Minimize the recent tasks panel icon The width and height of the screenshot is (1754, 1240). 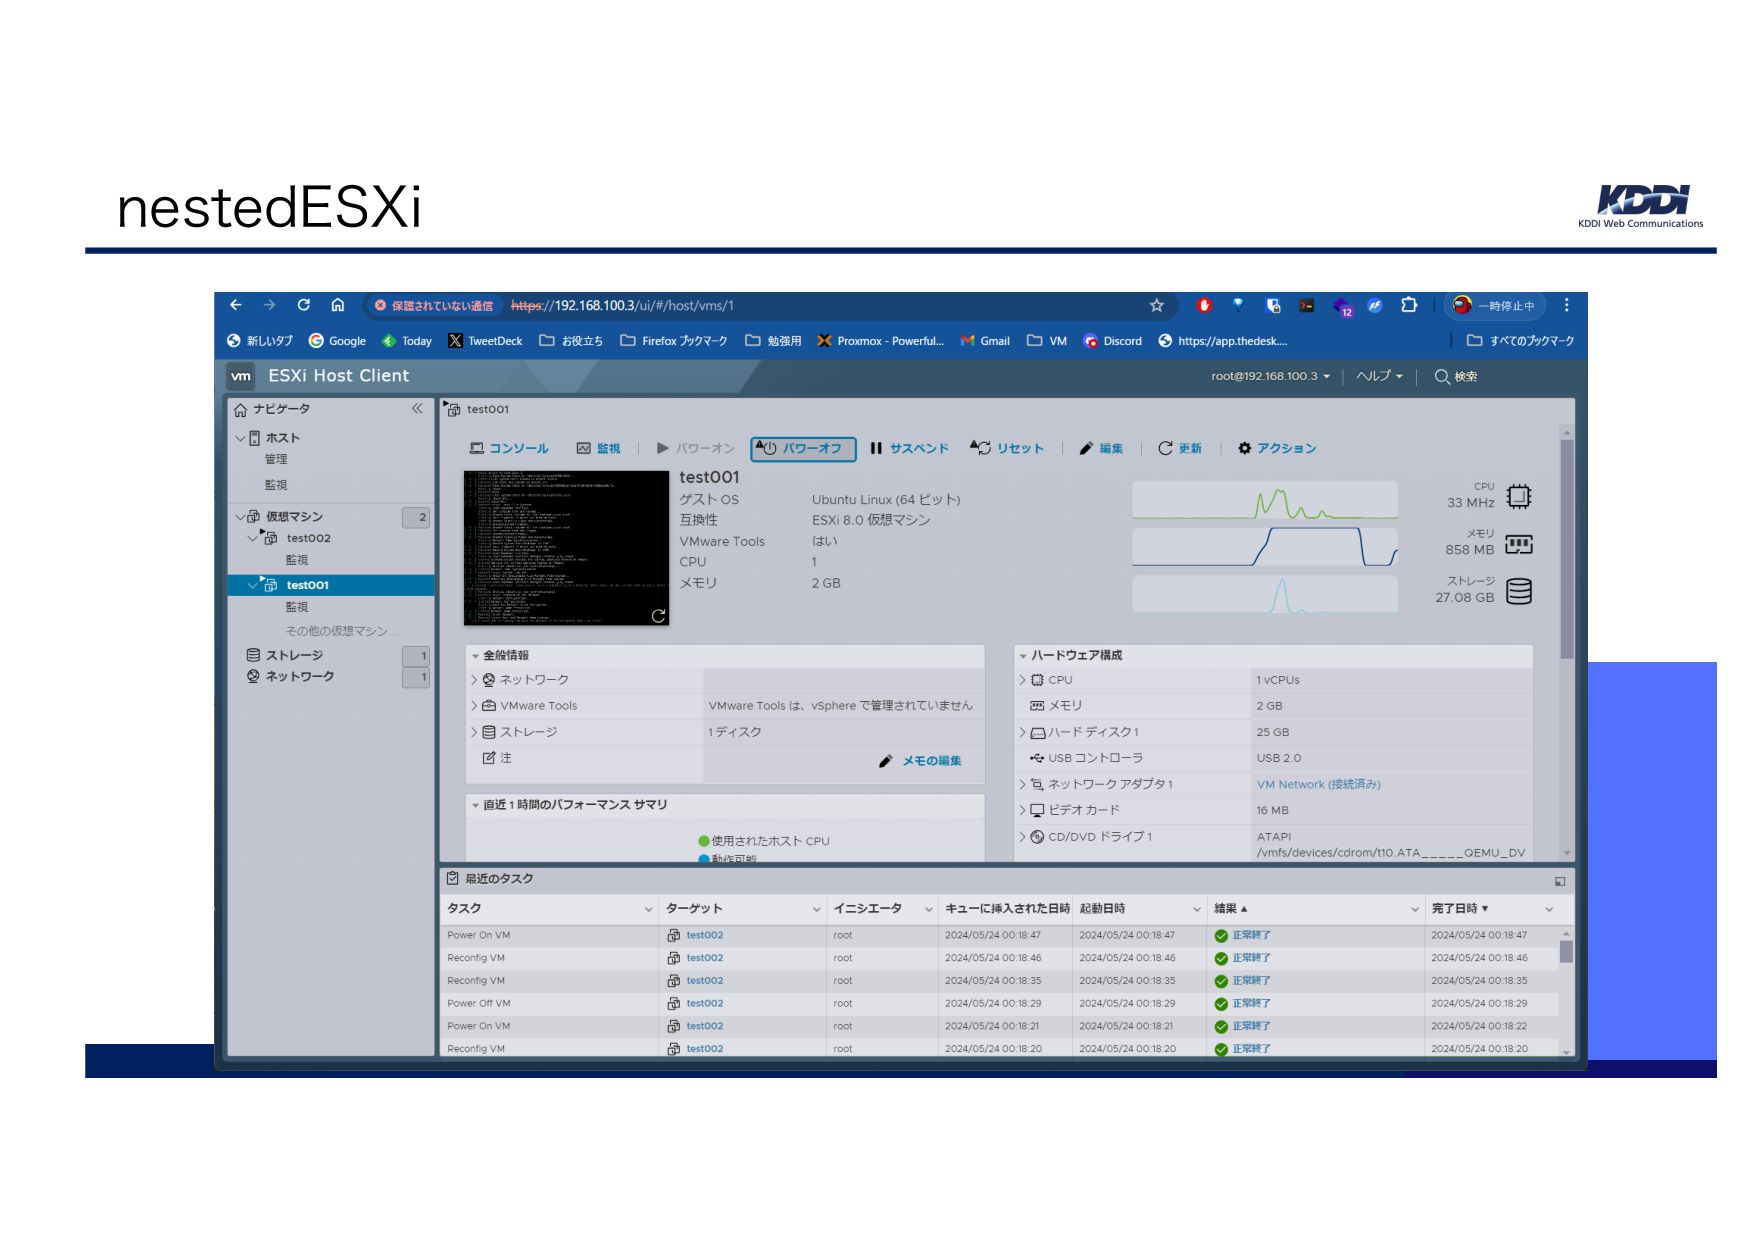pyautogui.click(x=1560, y=881)
